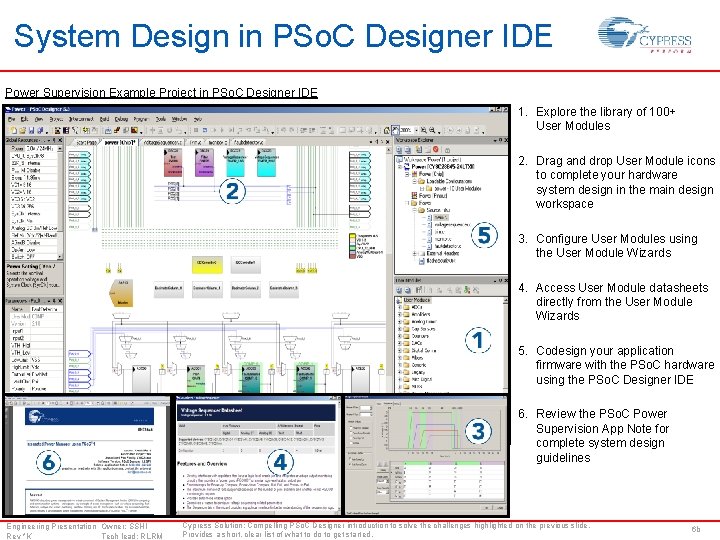Click the Save toolbar icon

(x=31, y=130)
